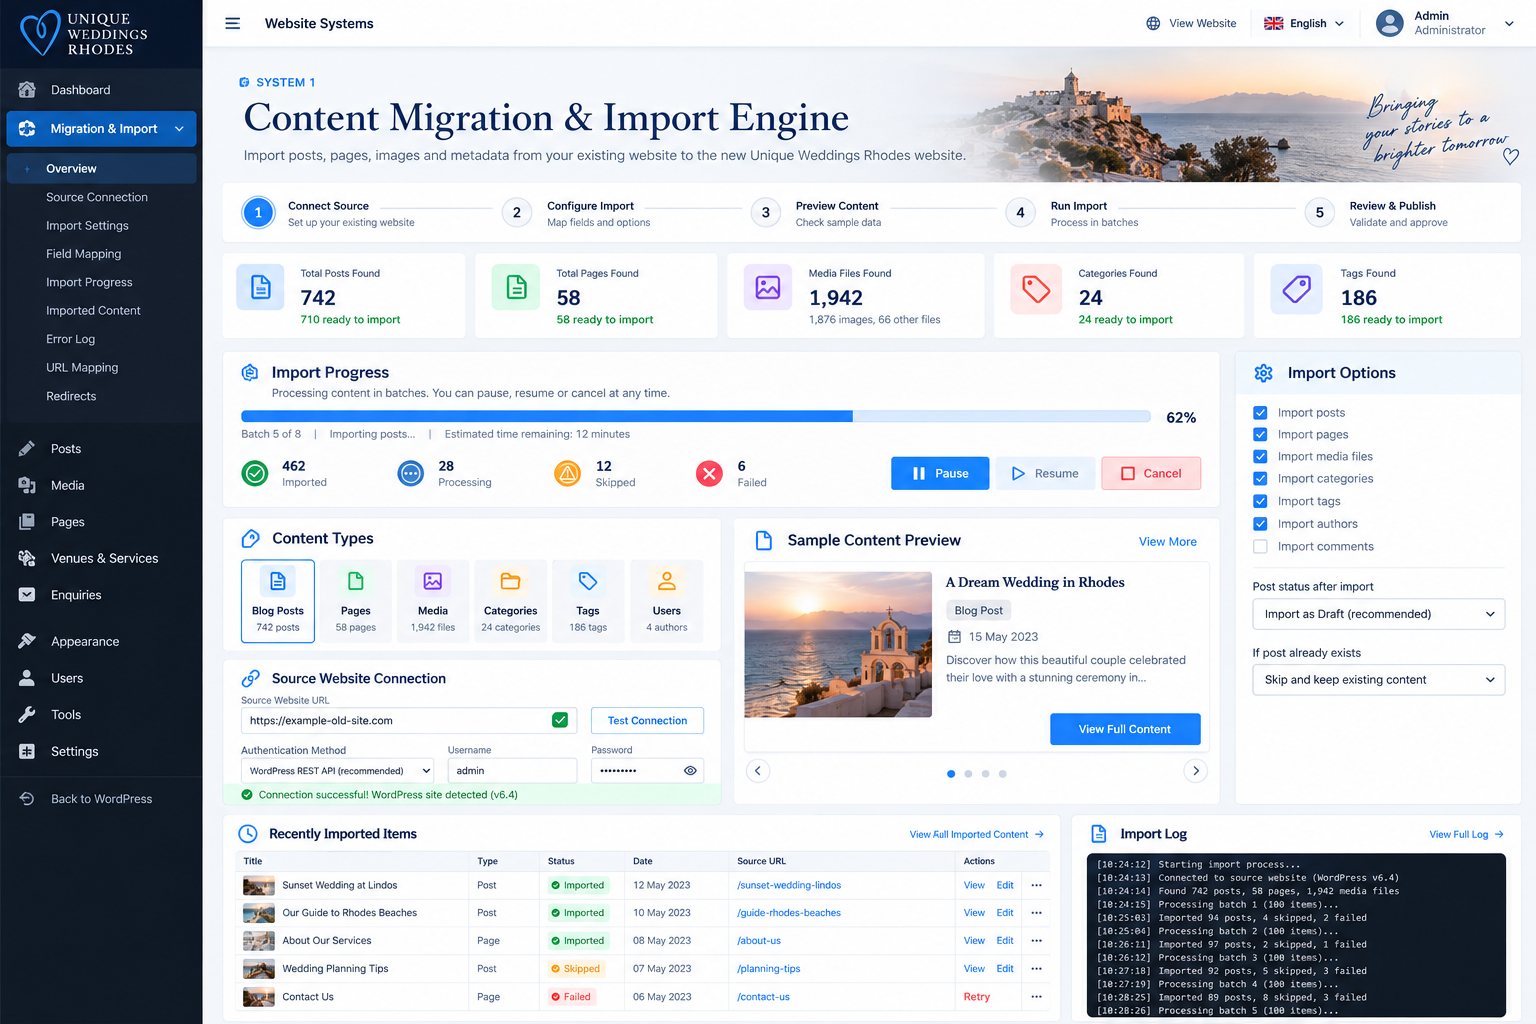Cancel the import
The width and height of the screenshot is (1536, 1024).
pyautogui.click(x=1151, y=473)
